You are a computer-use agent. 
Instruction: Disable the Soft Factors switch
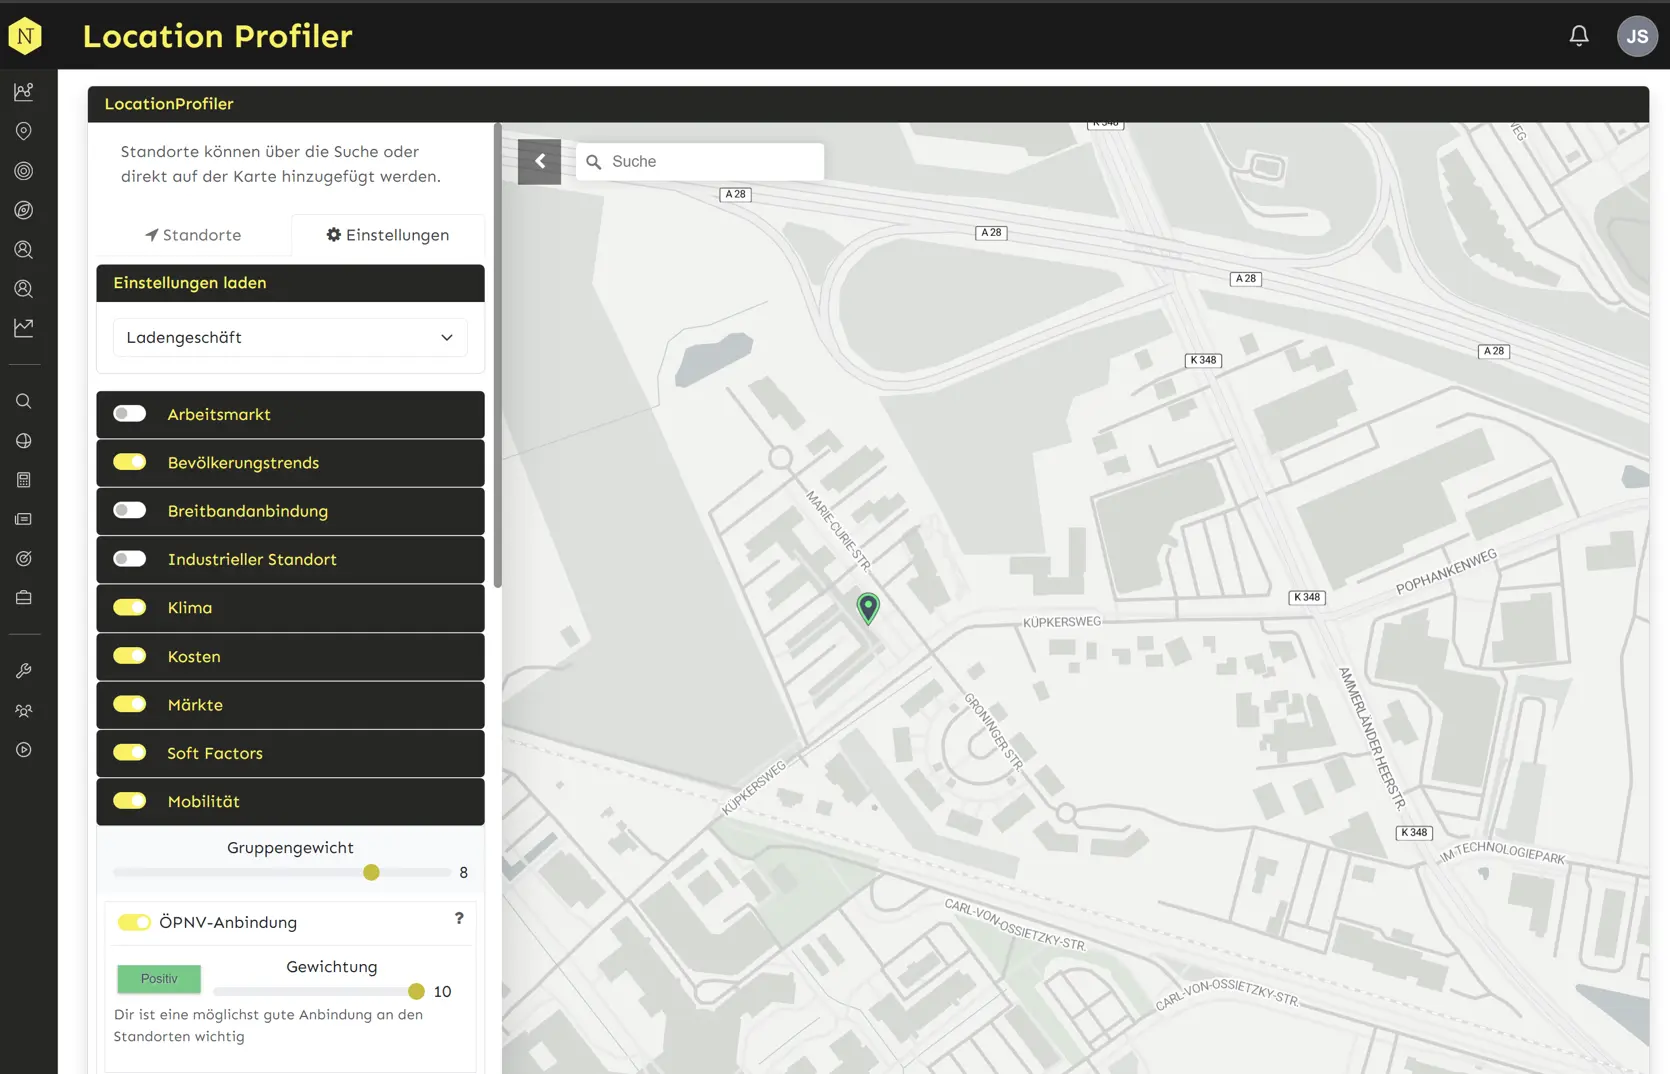130,753
